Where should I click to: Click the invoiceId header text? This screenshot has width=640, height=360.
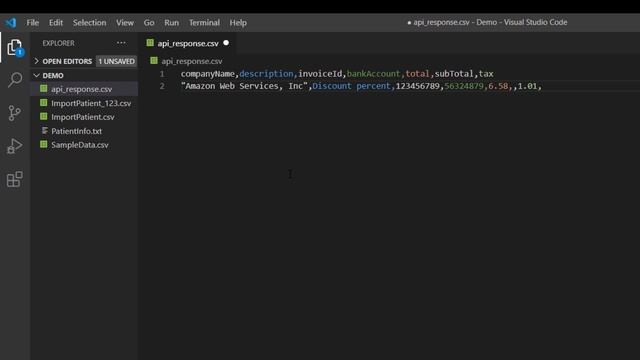320,74
